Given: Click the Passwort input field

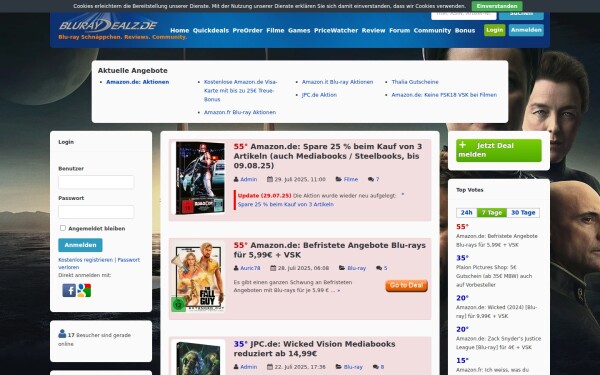Looking at the screenshot, I should 96,212.
